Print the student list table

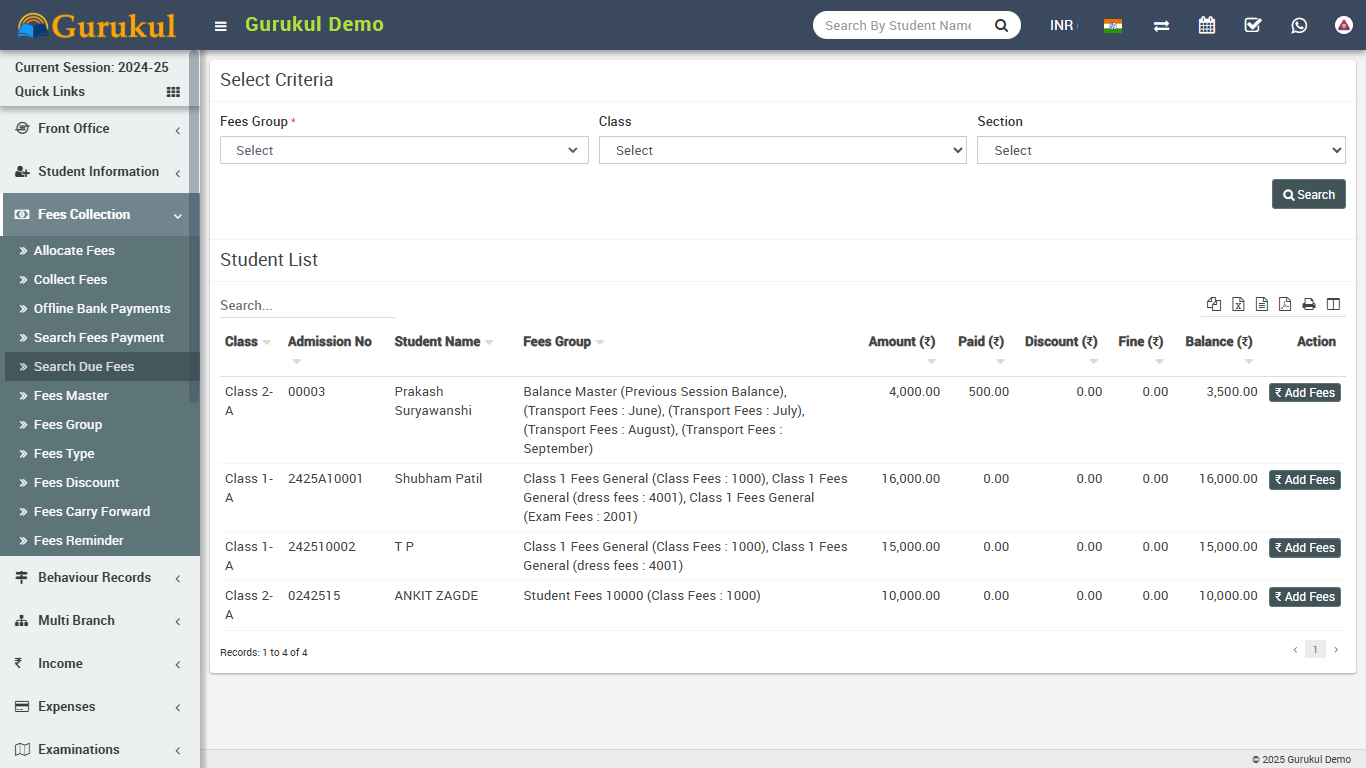click(1309, 304)
